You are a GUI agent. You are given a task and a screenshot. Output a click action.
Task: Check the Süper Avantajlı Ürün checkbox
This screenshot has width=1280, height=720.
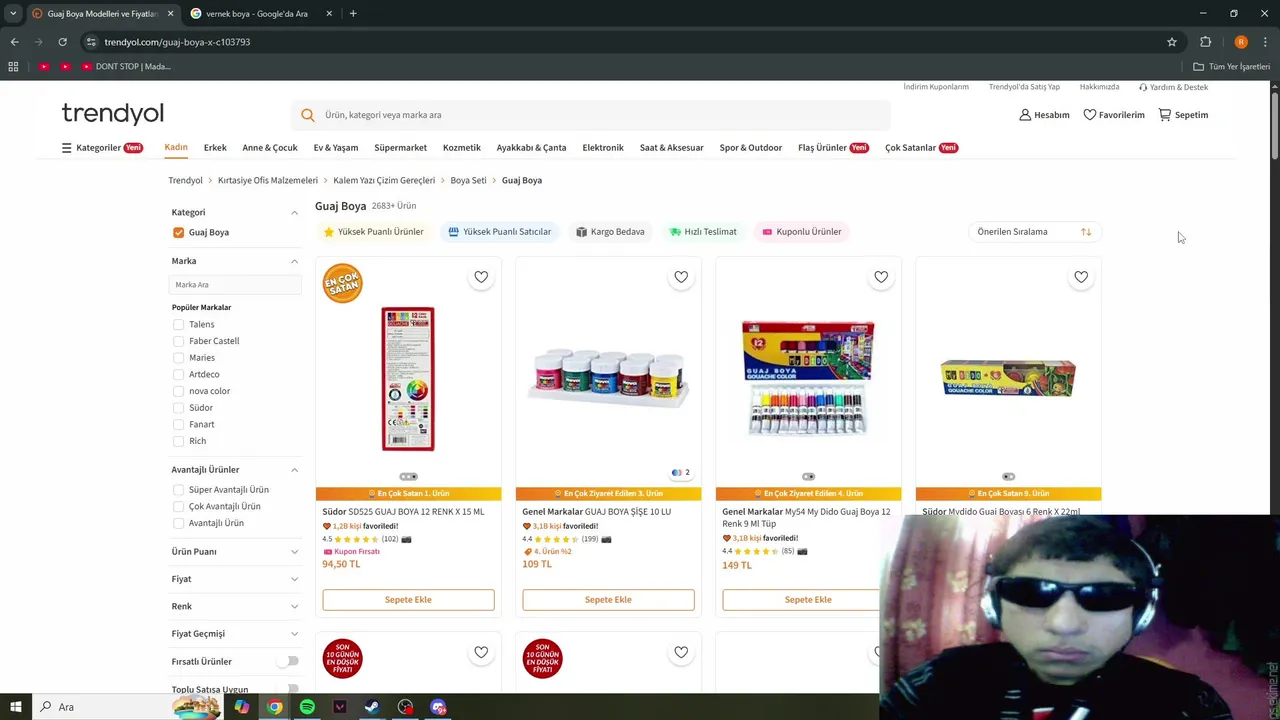click(x=178, y=490)
